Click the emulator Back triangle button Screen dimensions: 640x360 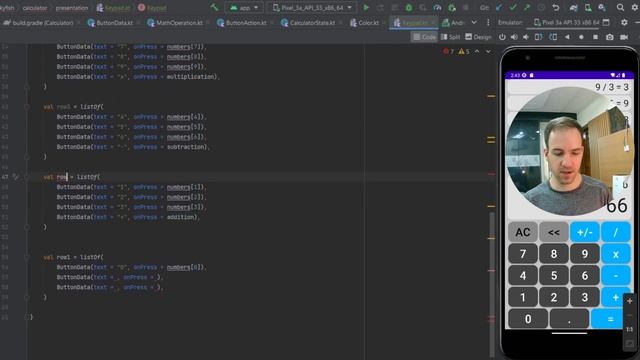tap(567, 37)
